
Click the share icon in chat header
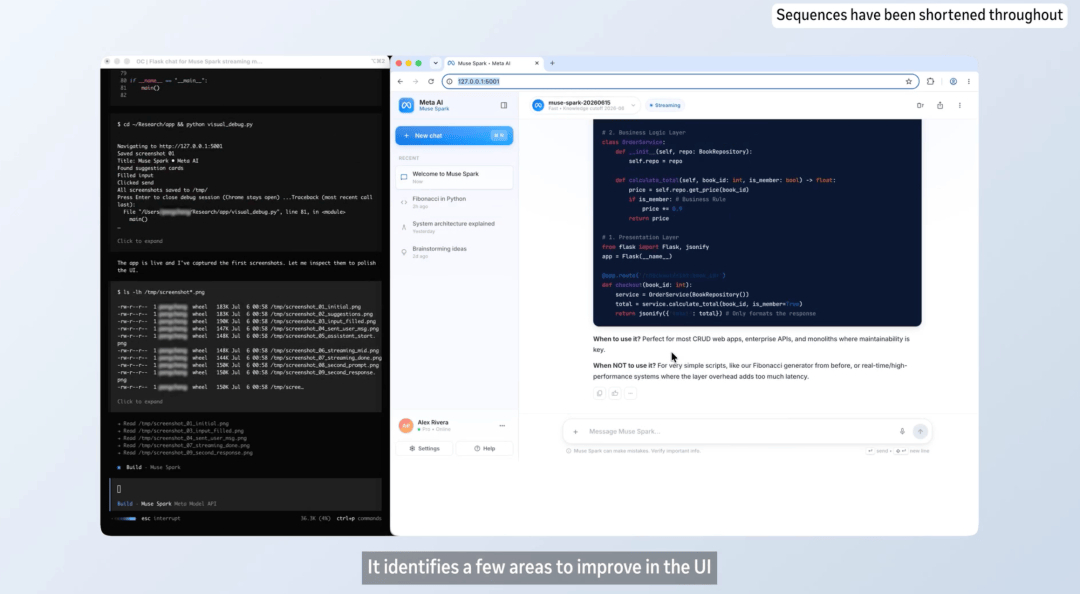pos(940,105)
